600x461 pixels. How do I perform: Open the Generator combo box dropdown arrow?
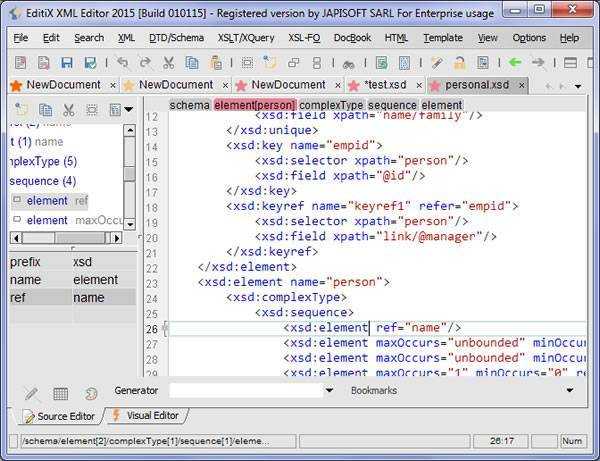click(329, 391)
